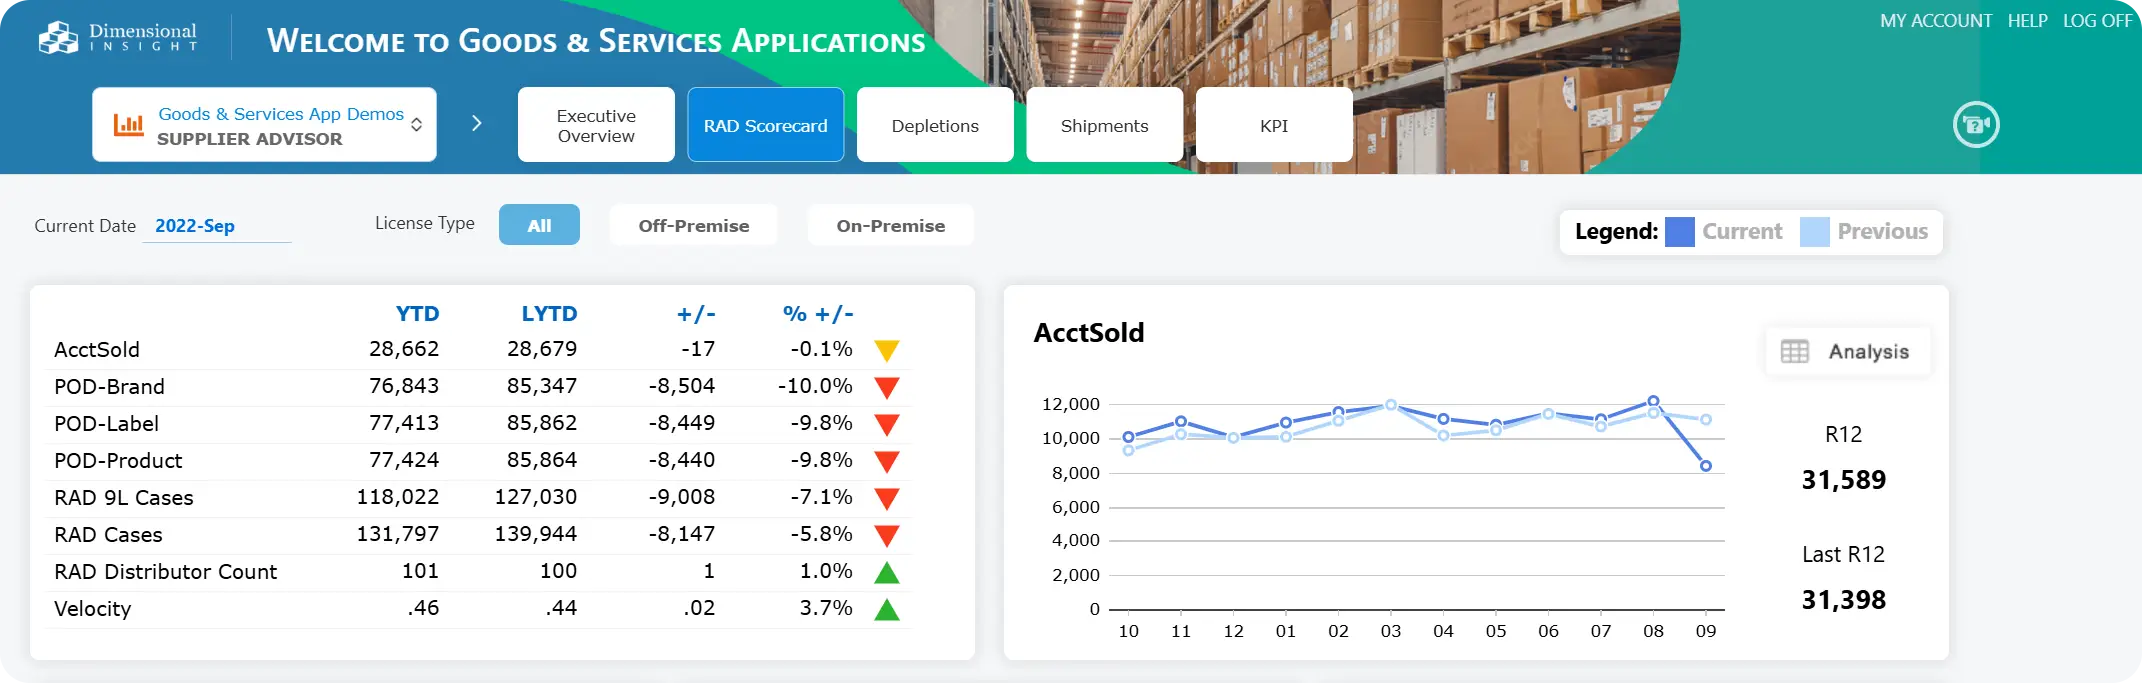Image resolution: width=2142 pixels, height=683 pixels.
Task: Select the POD-Label row label
Action: (x=106, y=424)
